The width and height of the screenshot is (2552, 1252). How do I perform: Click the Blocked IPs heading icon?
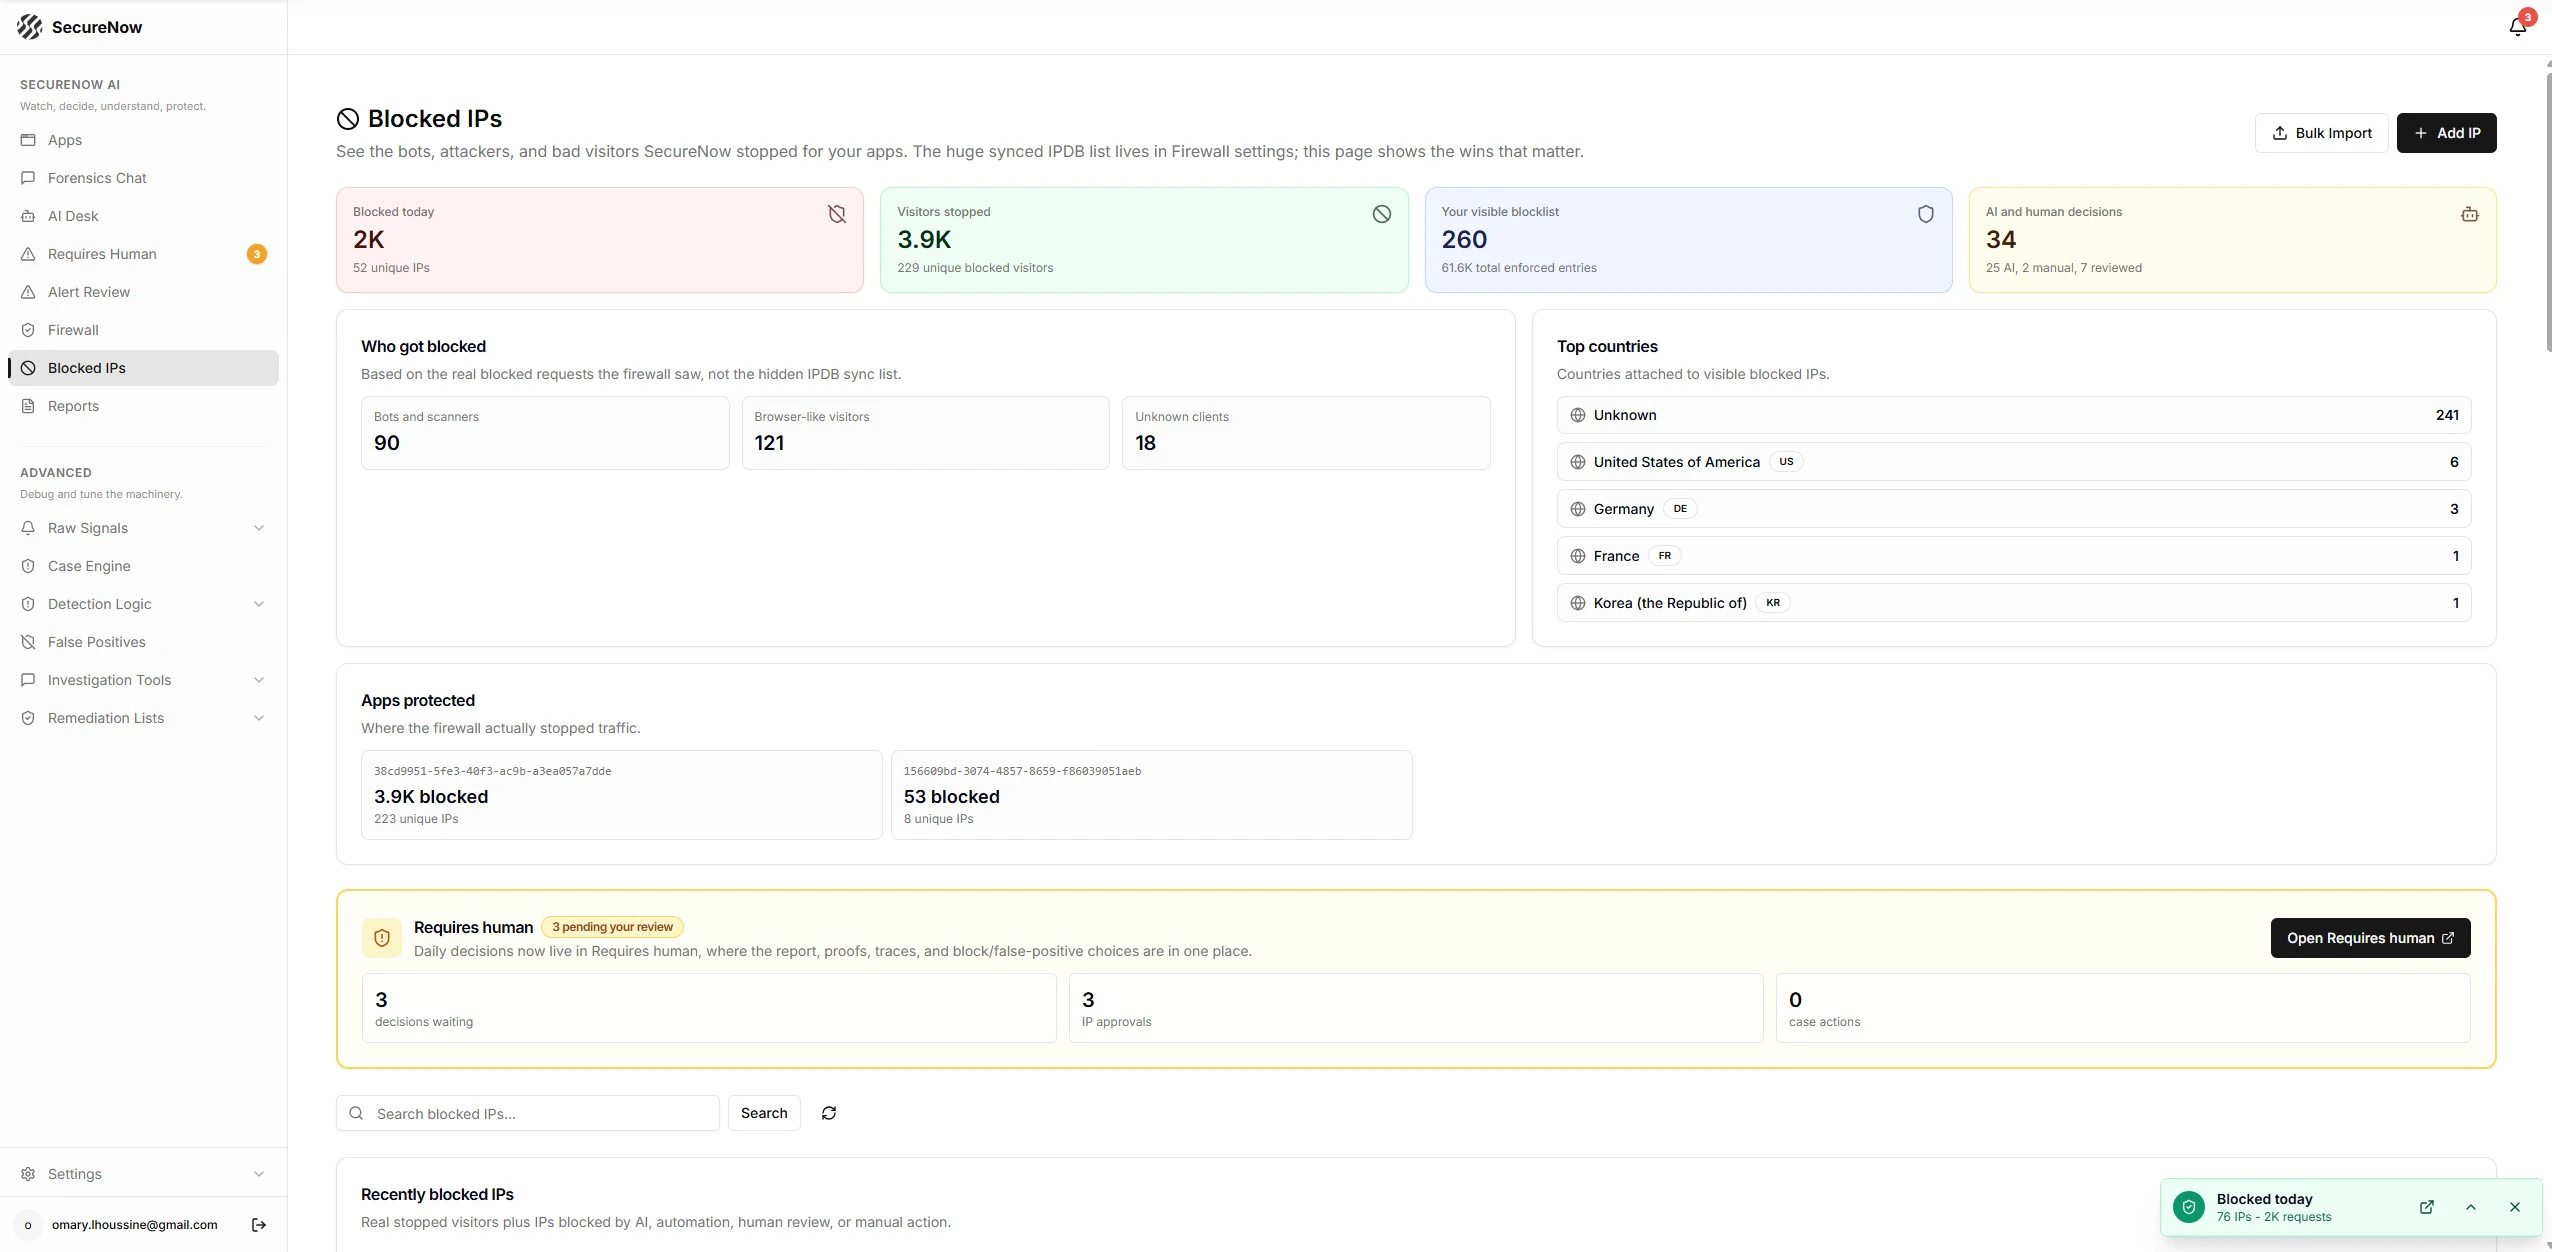(347, 119)
